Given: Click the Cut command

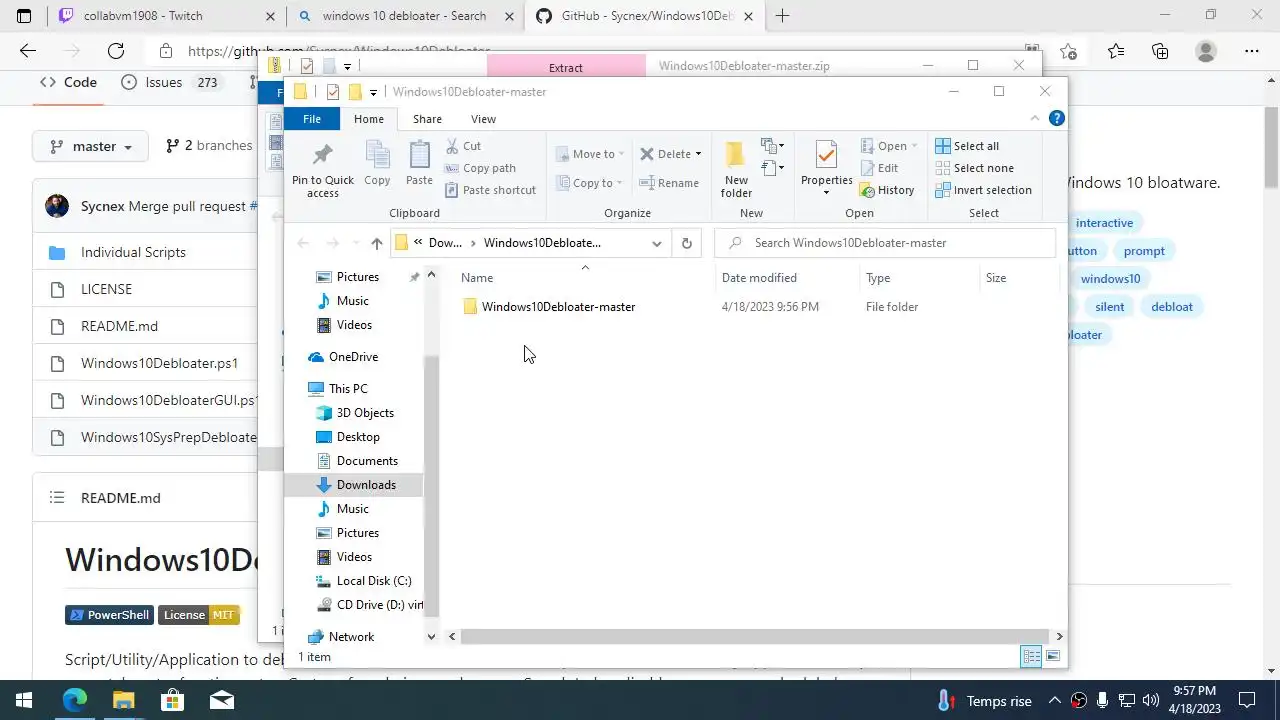Looking at the screenshot, I should tap(463, 146).
